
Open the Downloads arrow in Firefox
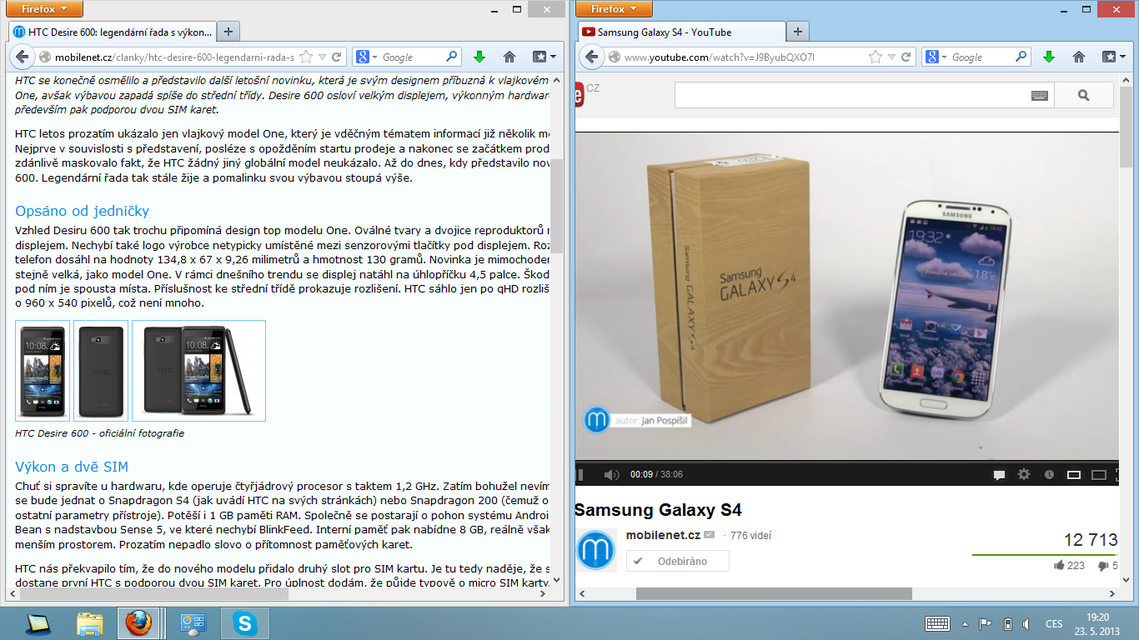pos(481,57)
